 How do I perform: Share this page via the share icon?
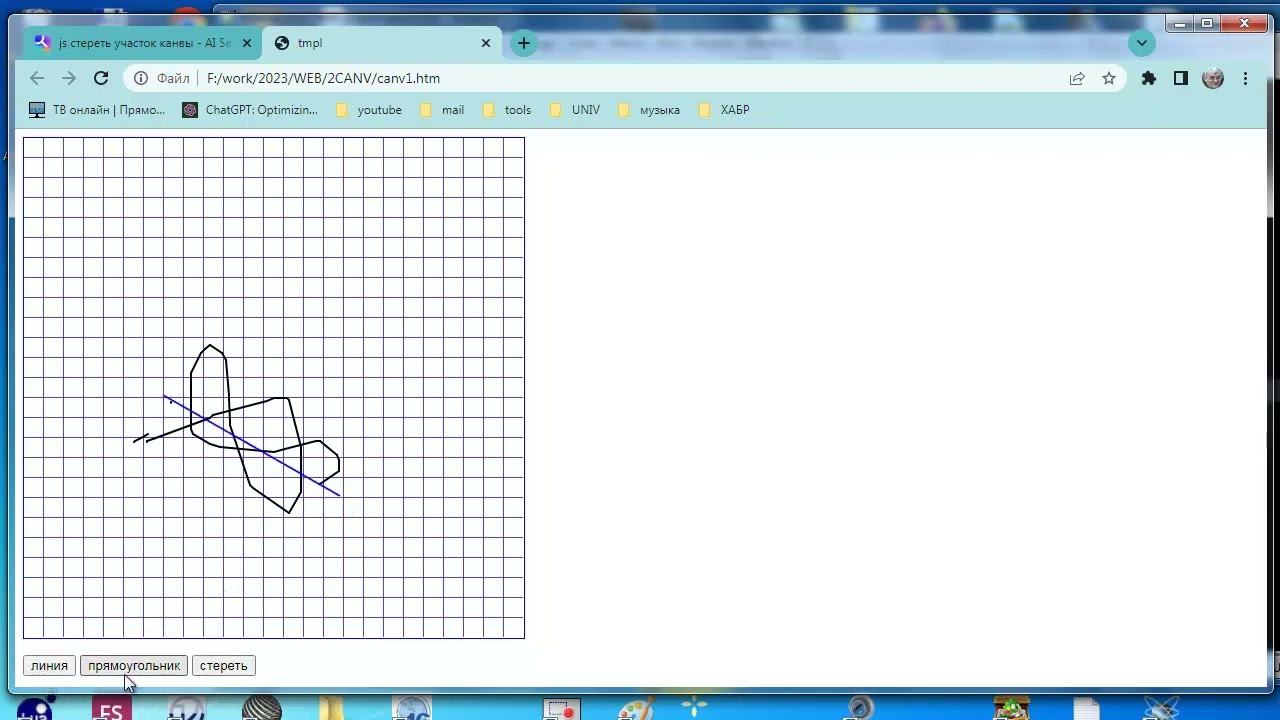1077,78
